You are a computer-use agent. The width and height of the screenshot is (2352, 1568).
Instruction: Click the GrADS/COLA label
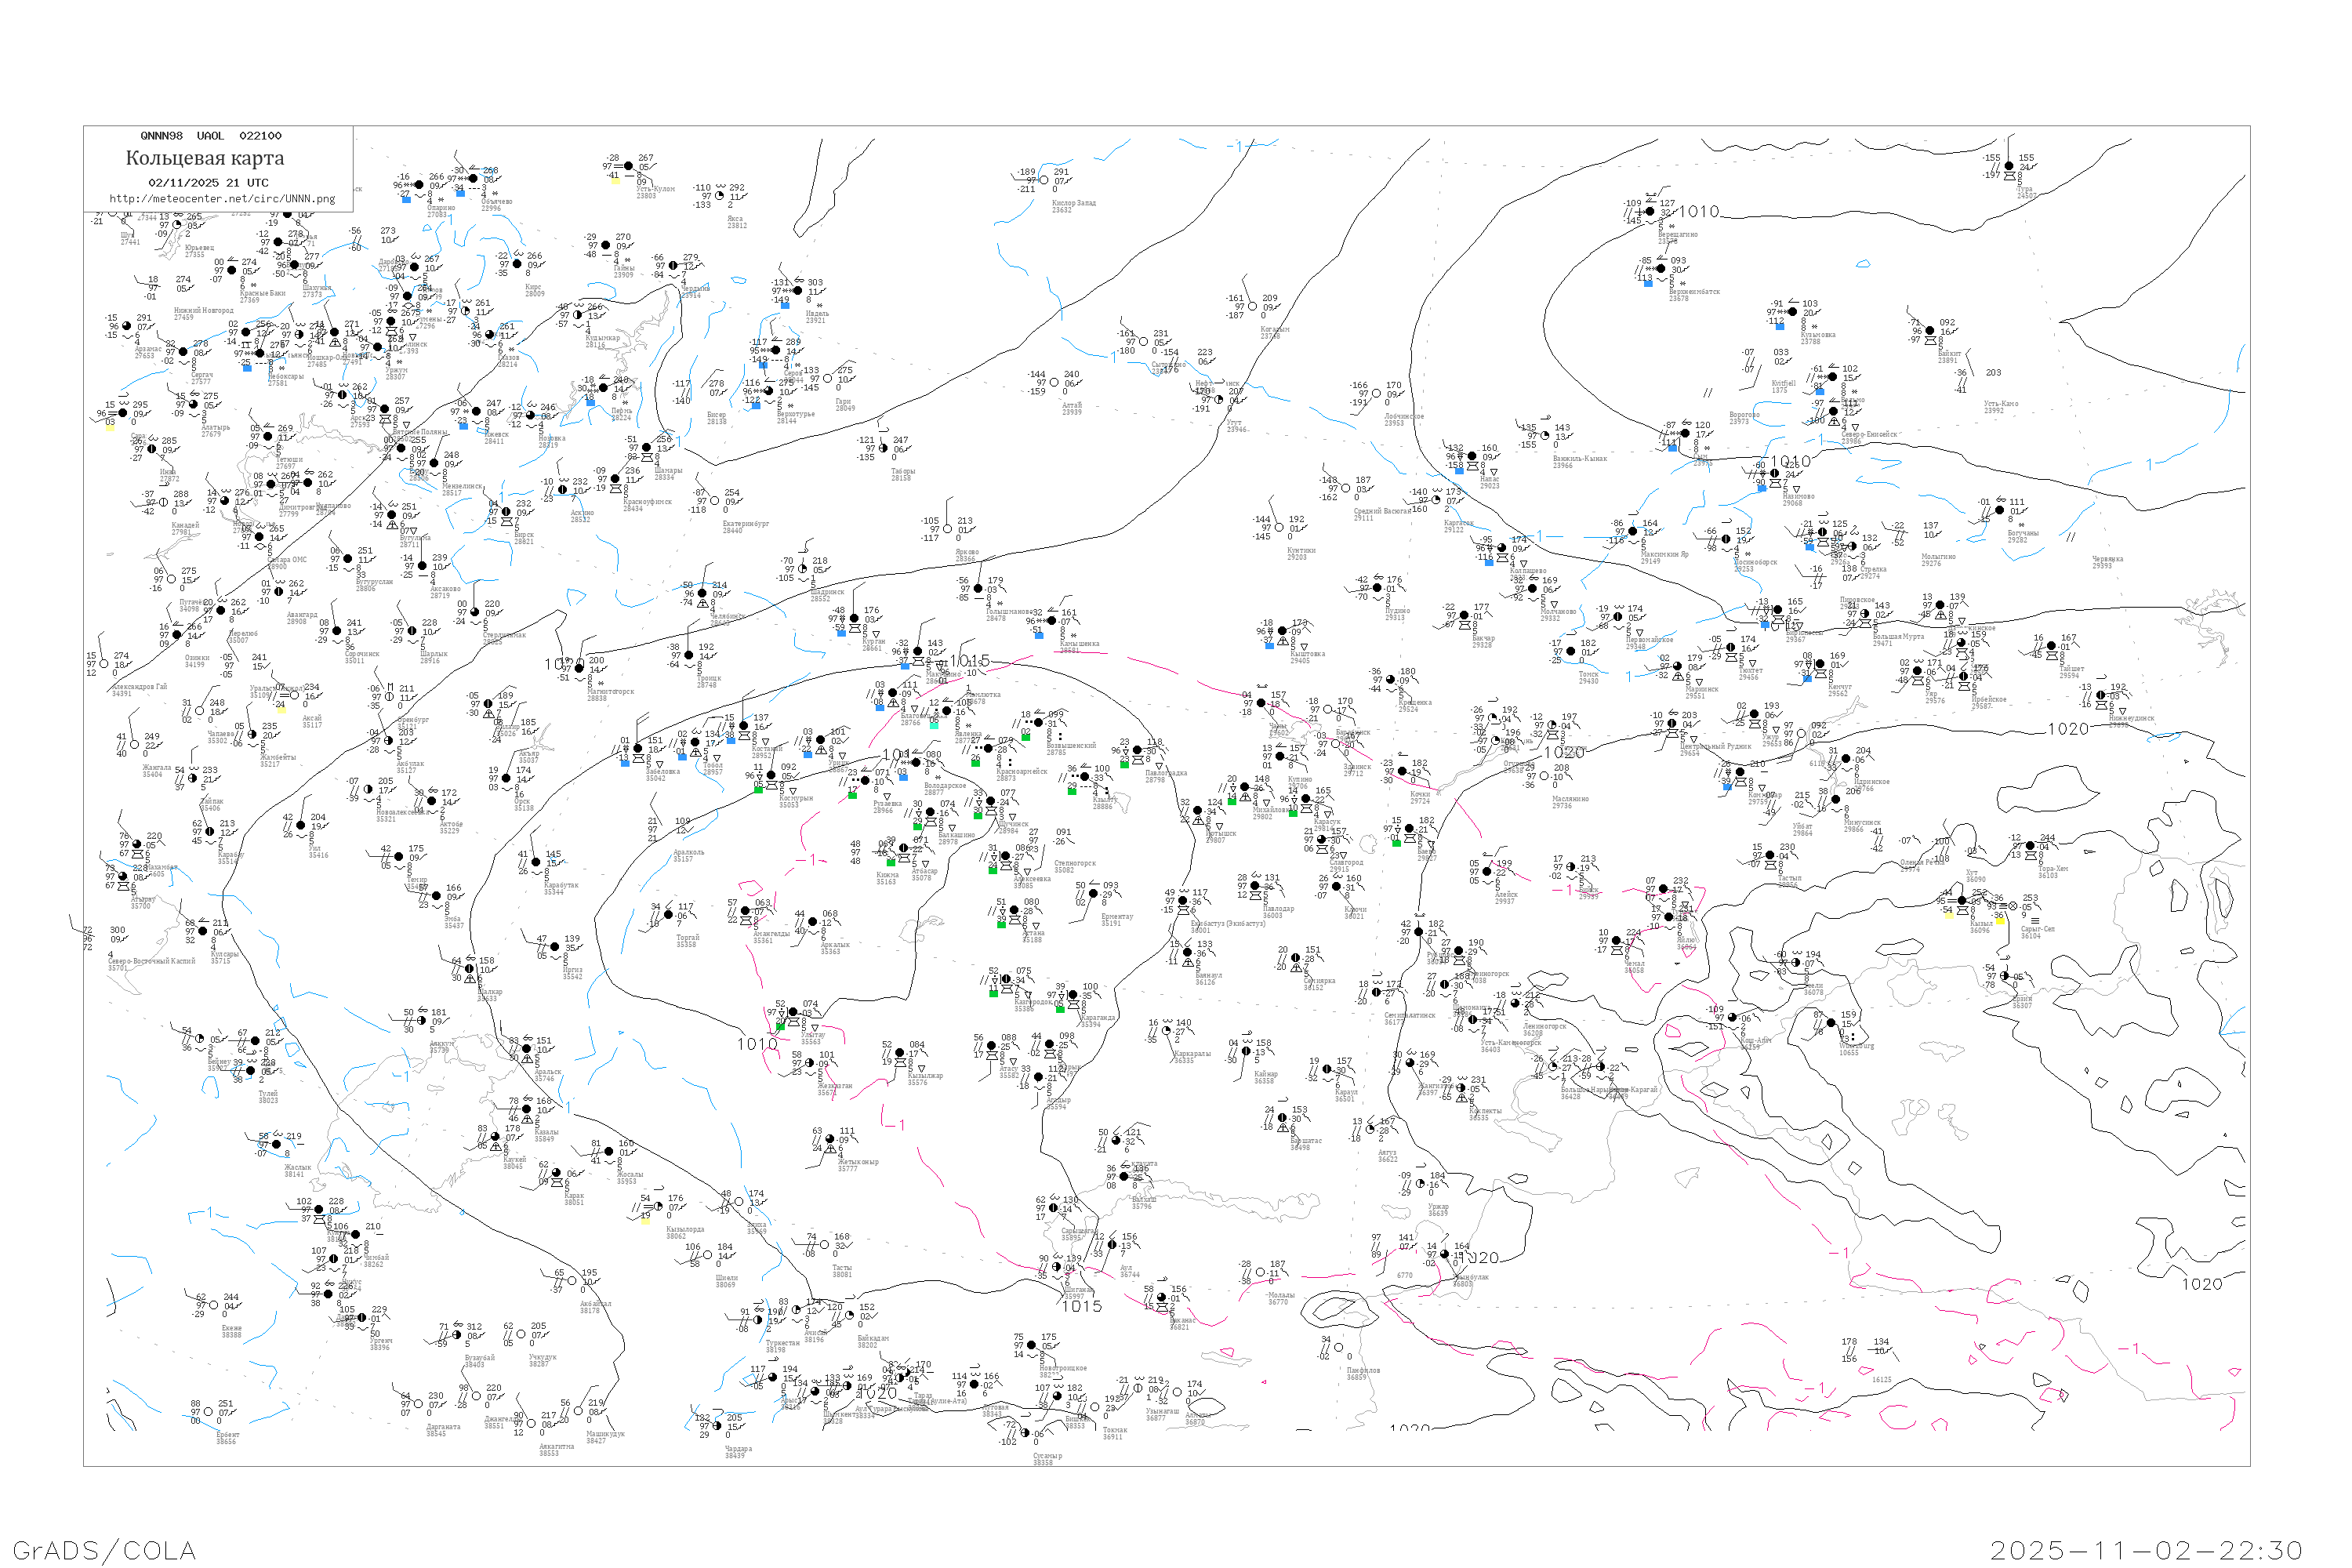[104, 1550]
